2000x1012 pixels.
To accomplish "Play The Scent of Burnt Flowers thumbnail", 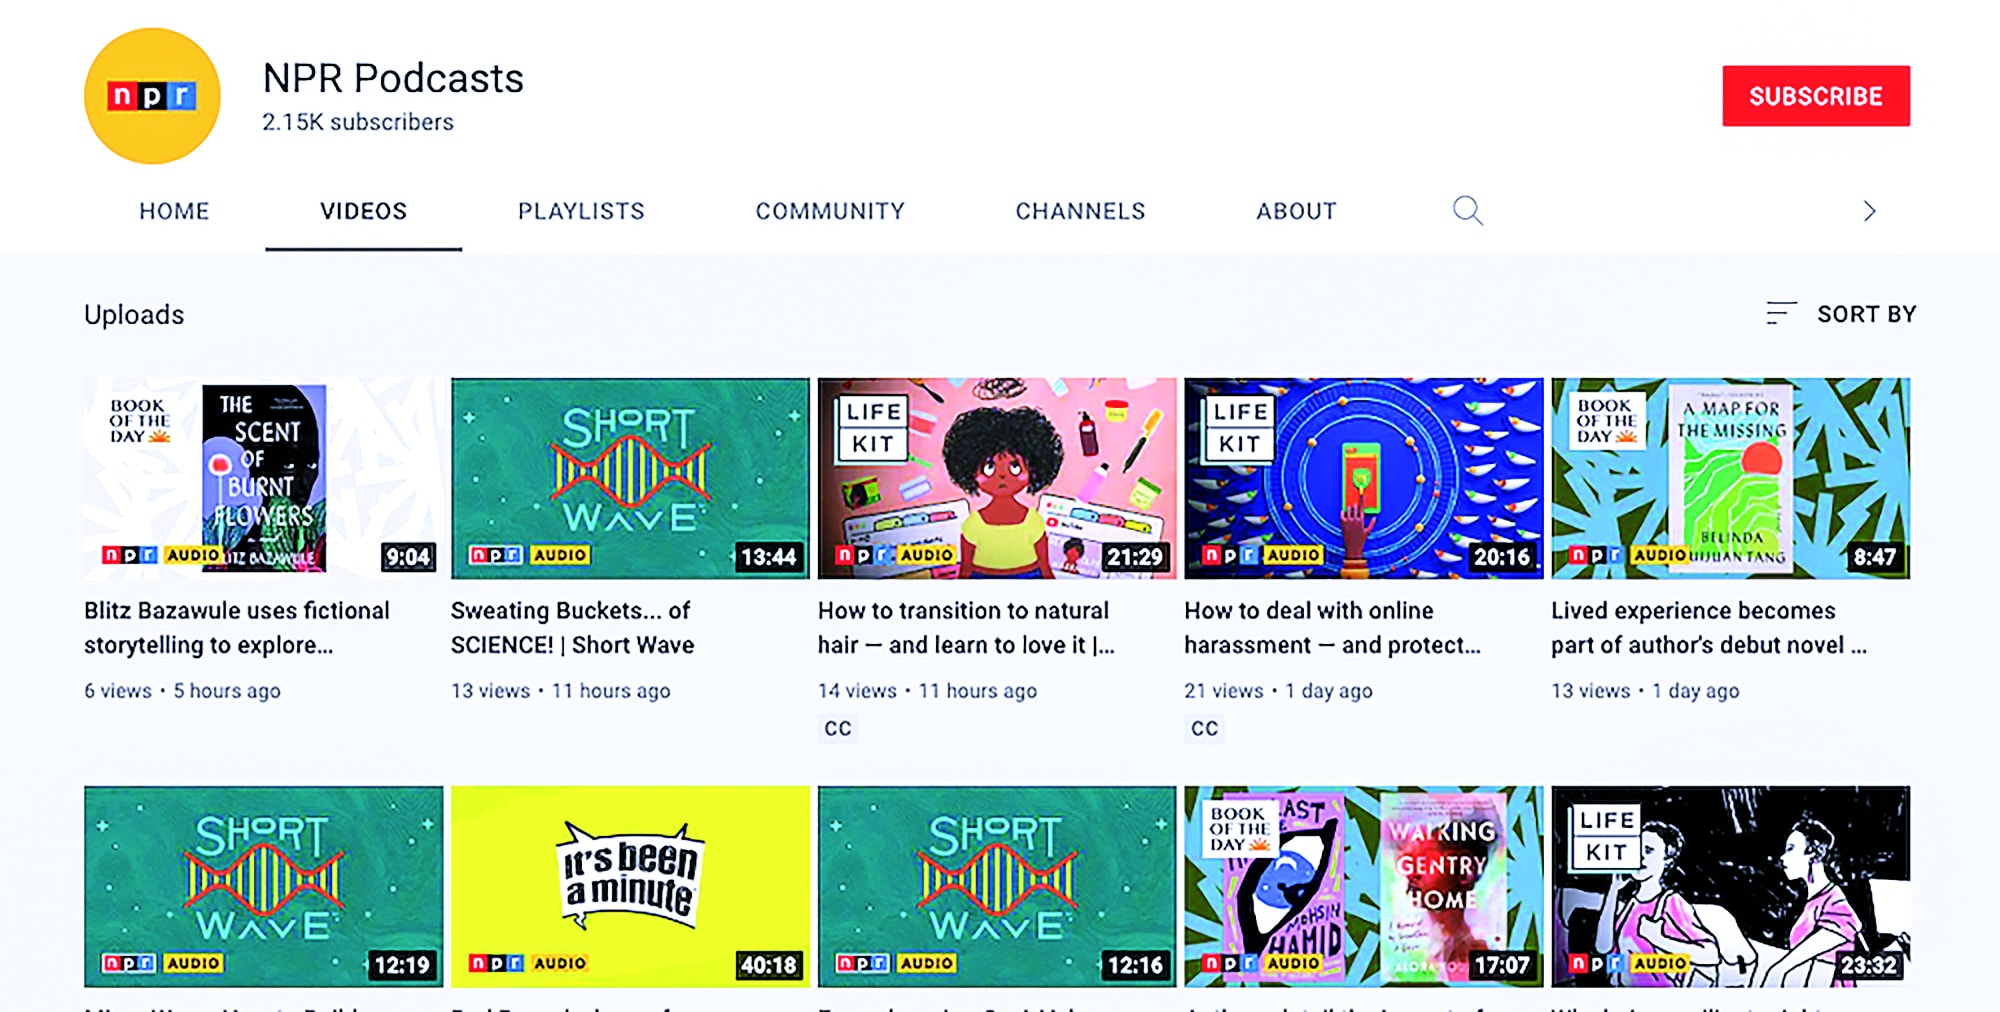I will coord(263,478).
